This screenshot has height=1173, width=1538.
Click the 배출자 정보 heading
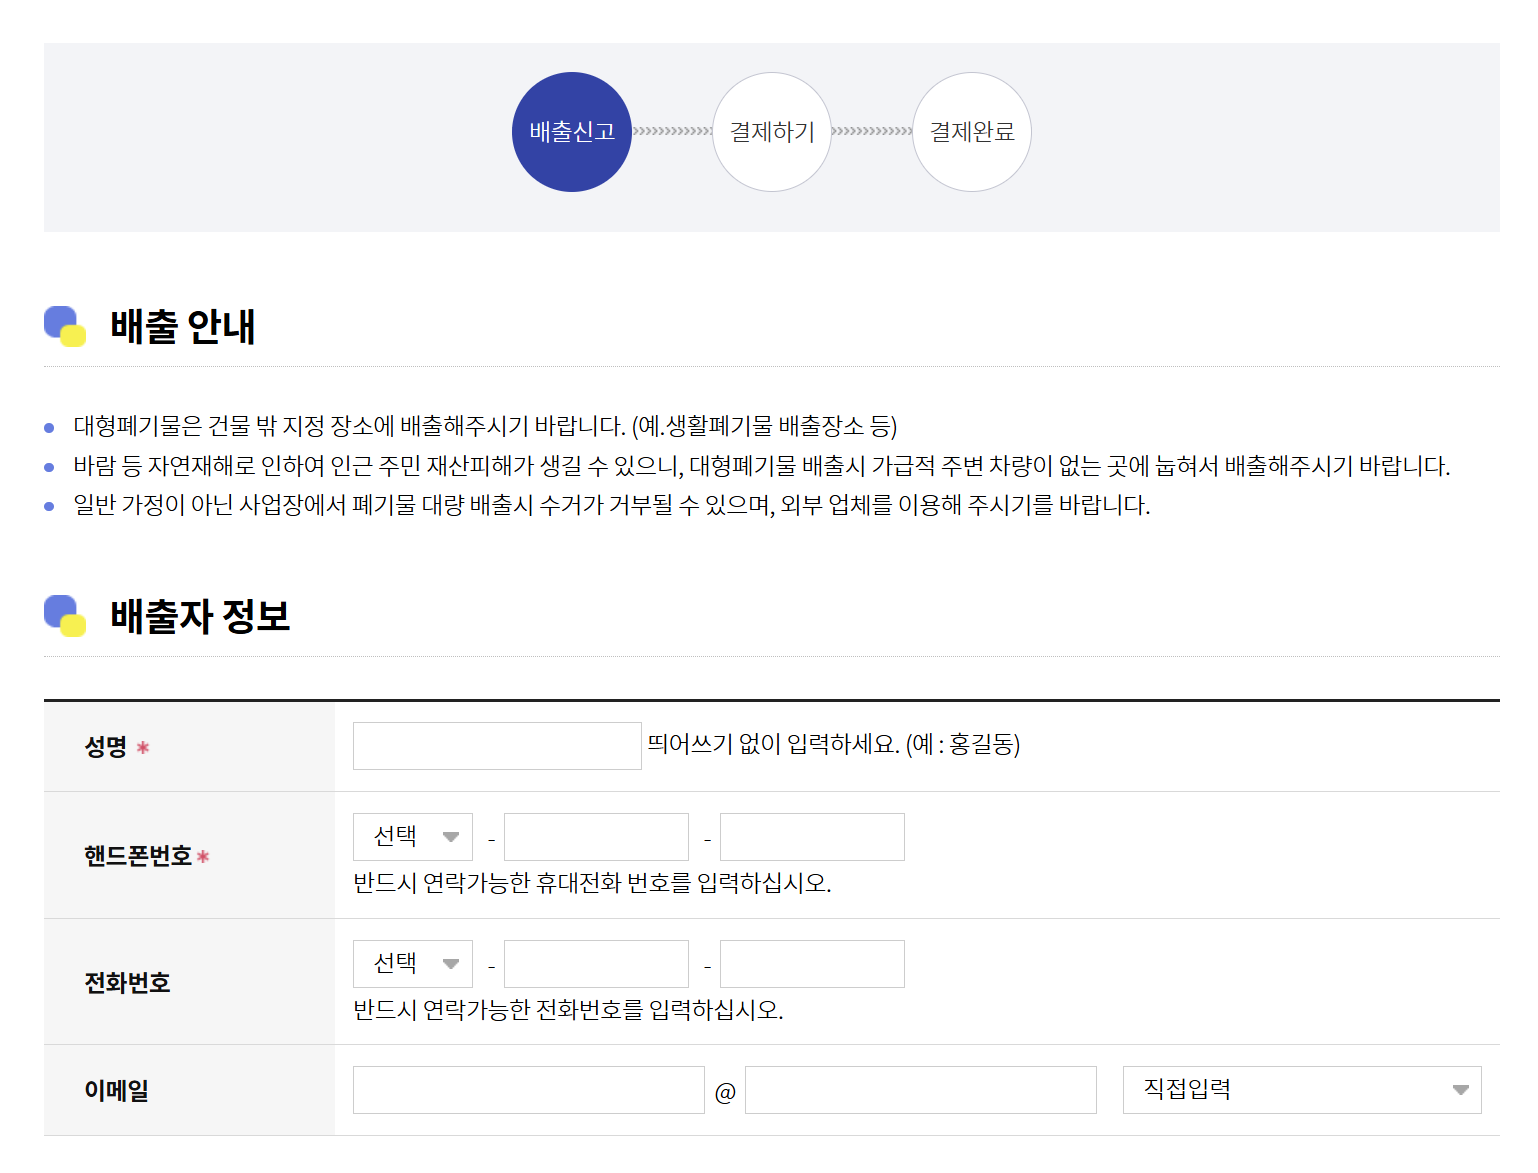click(x=200, y=616)
